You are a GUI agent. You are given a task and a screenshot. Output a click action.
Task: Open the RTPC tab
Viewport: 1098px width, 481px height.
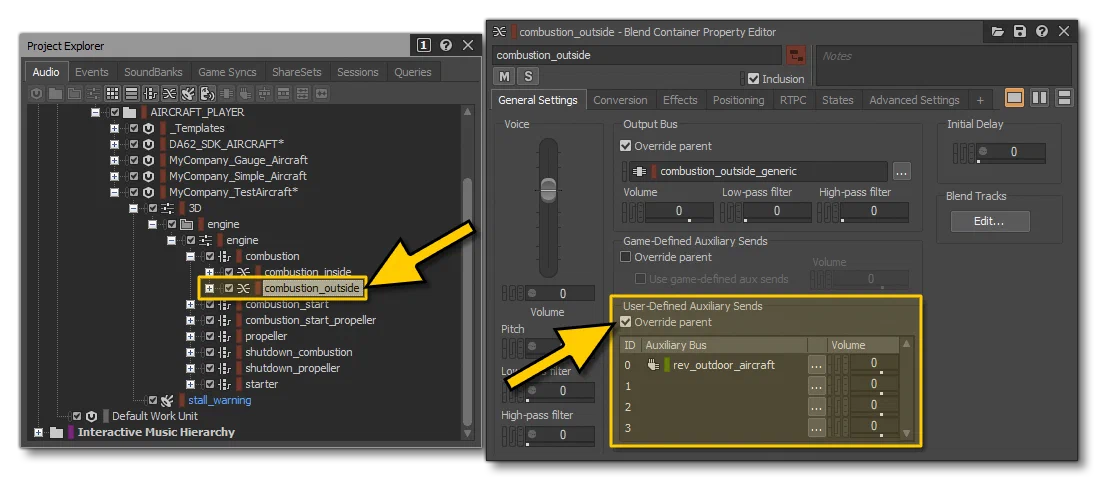[x=793, y=100]
